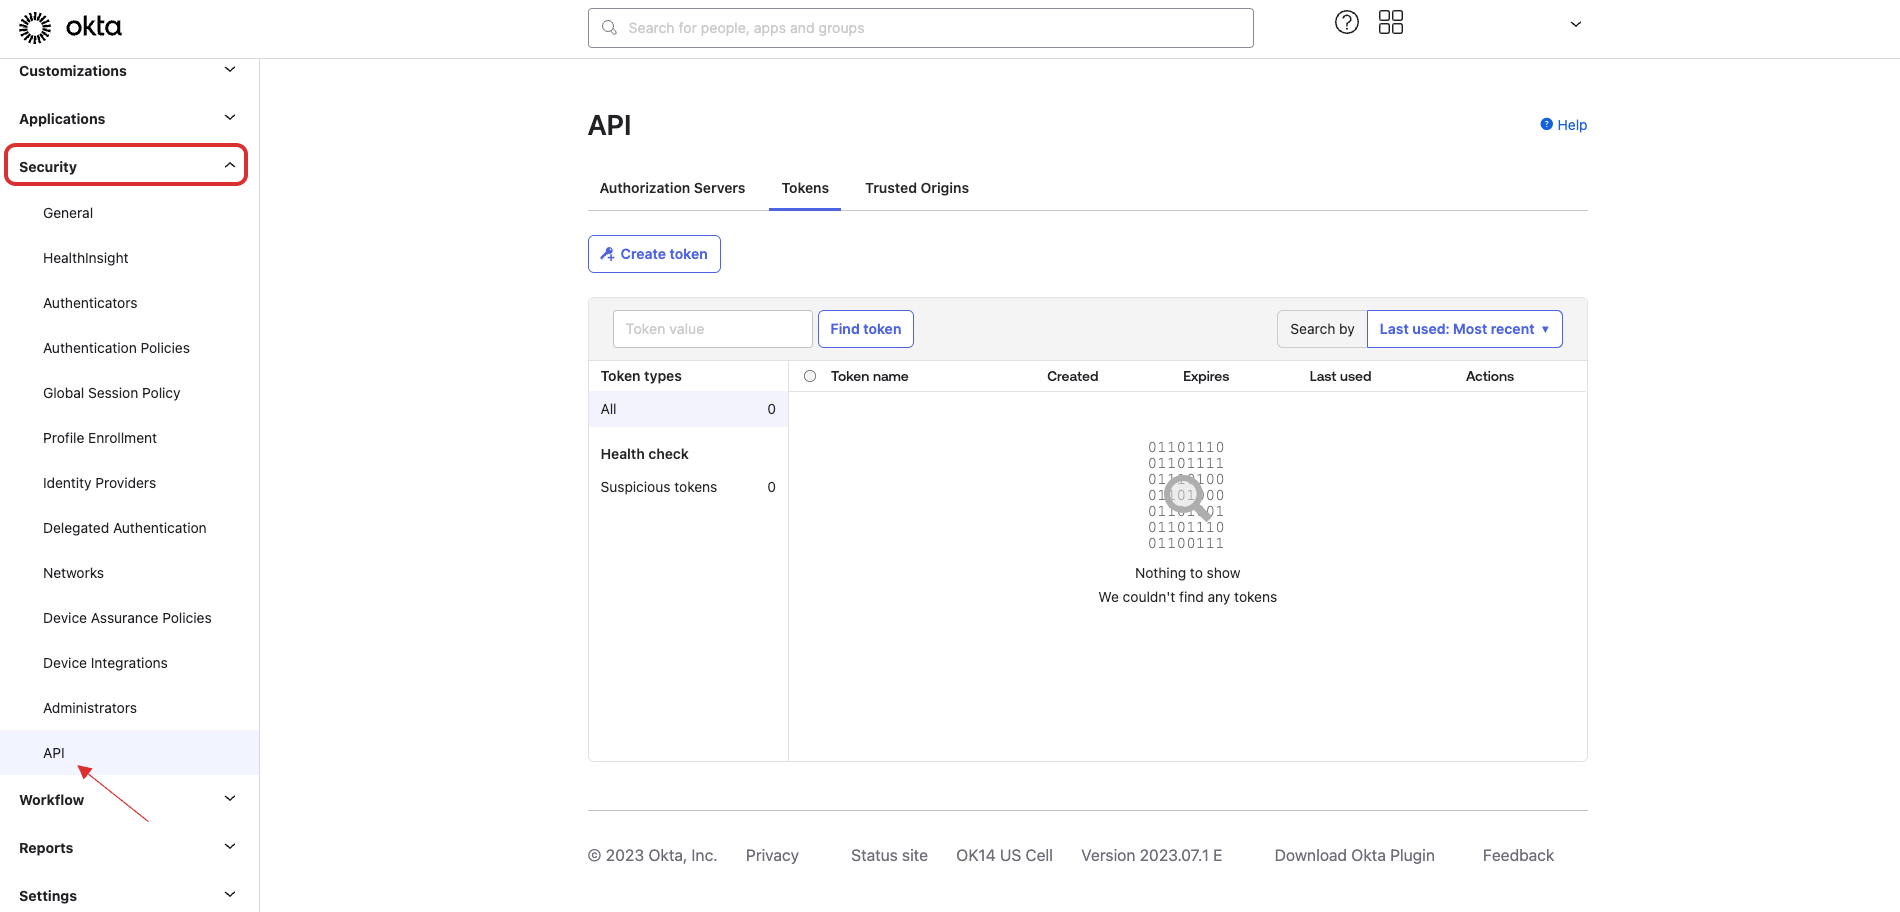Image resolution: width=1900 pixels, height=912 pixels.
Task: Open the apps grid icon
Action: (1391, 22)
